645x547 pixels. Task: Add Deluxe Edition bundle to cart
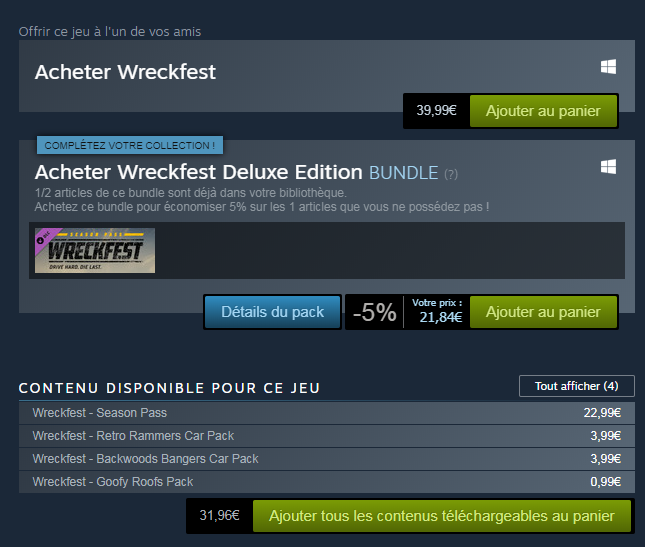543,312
